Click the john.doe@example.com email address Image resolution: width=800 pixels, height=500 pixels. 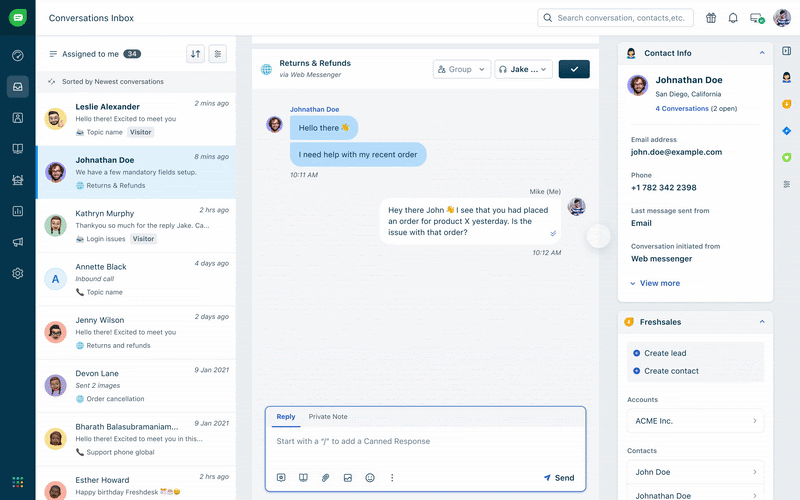coord(676,152)
